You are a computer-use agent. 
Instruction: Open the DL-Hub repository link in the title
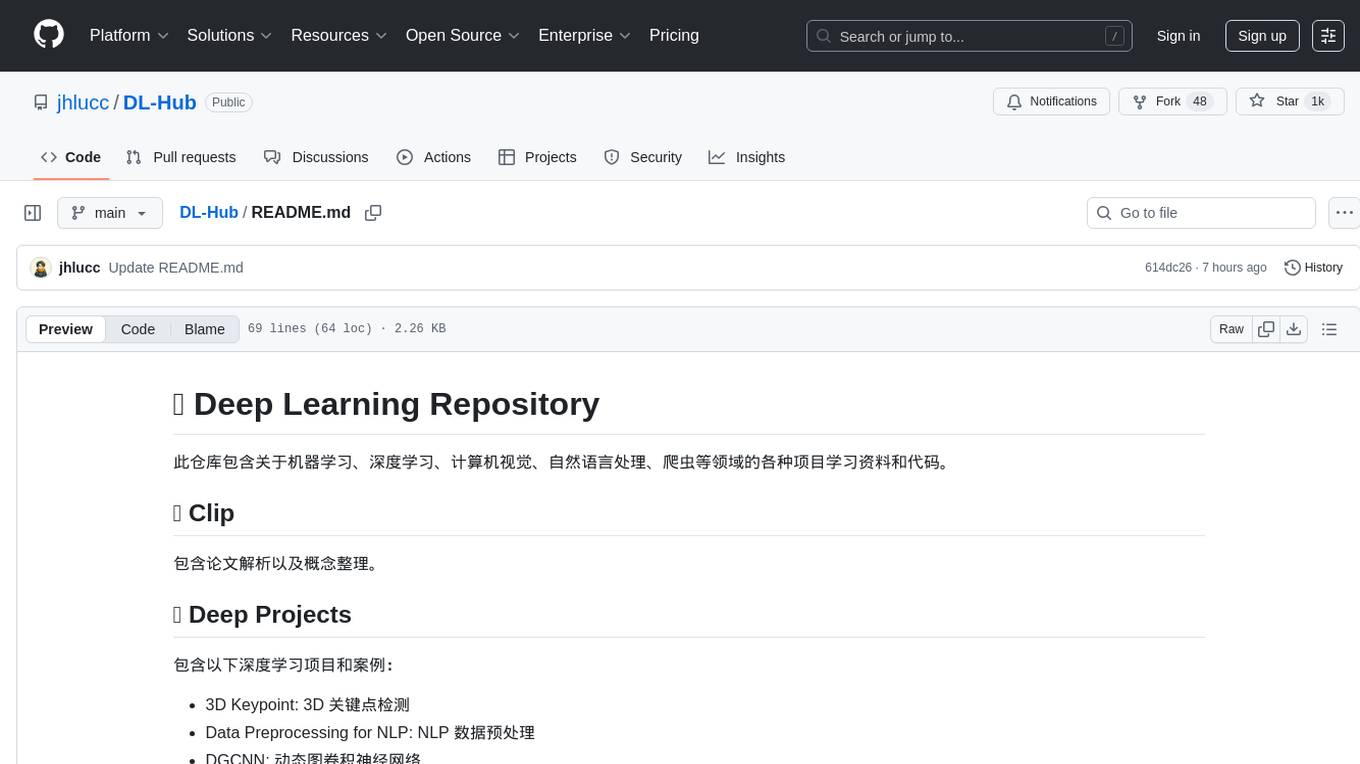(160, 102)
